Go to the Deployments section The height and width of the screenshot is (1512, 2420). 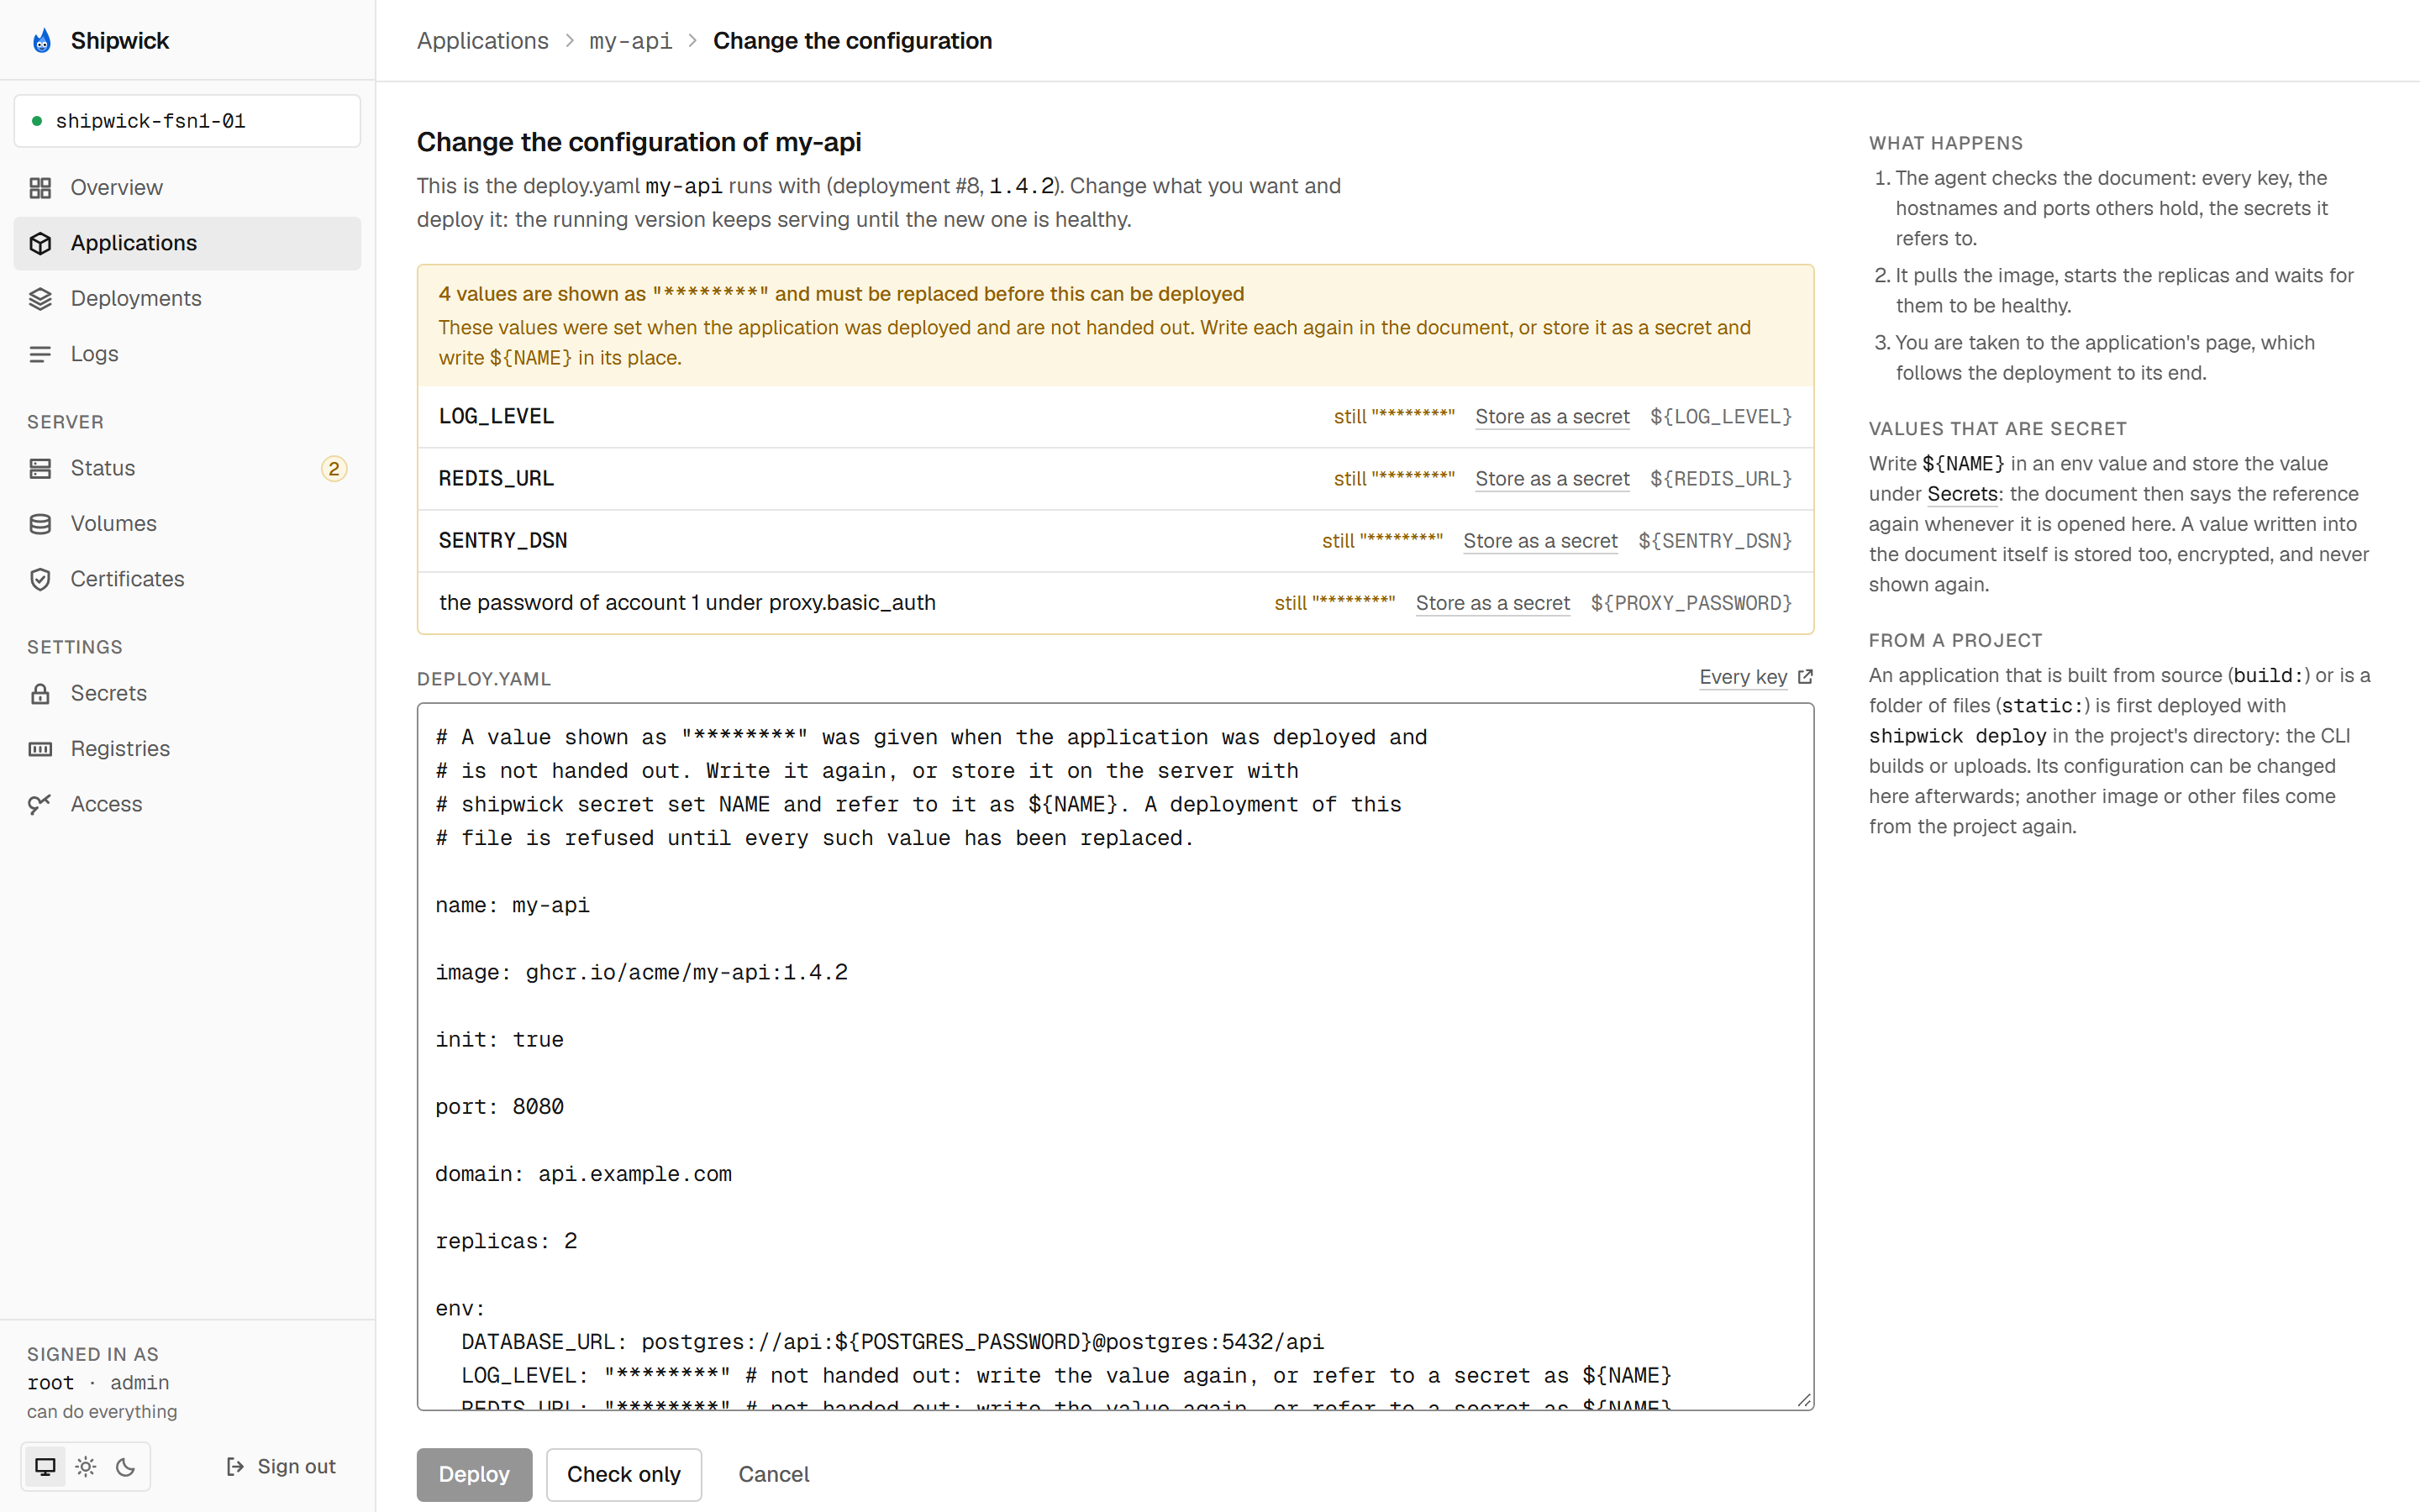(x=187, y=299)
